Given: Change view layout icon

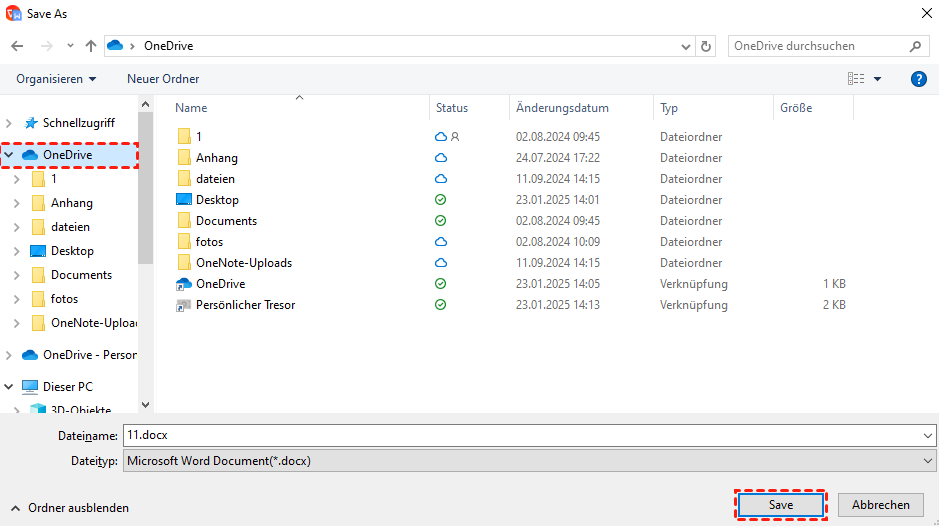Looking at the screenshot, I should (x=856, y=79).
